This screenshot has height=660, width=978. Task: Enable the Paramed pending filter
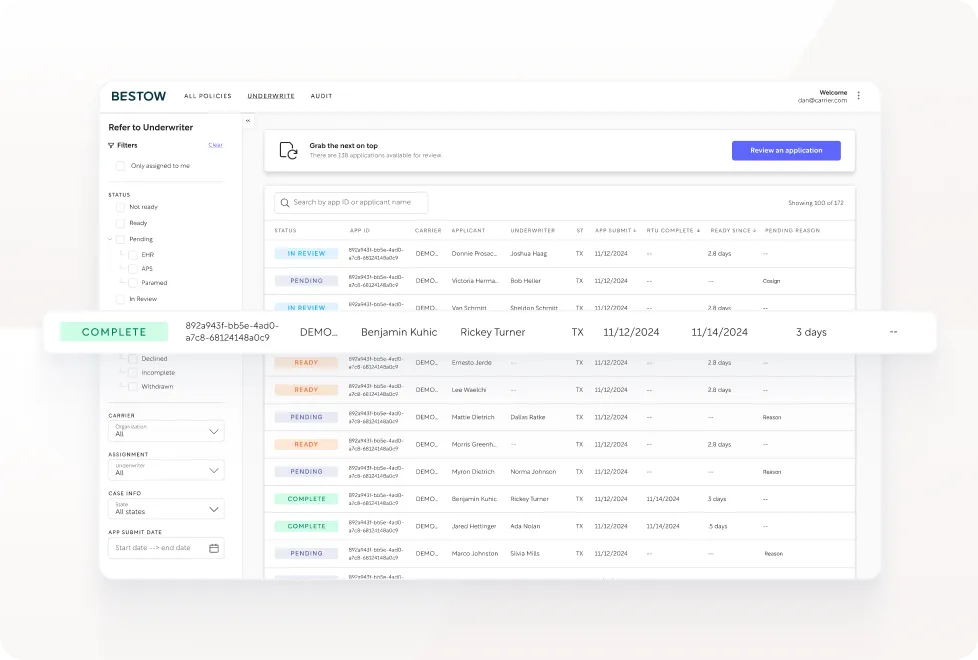133,283
